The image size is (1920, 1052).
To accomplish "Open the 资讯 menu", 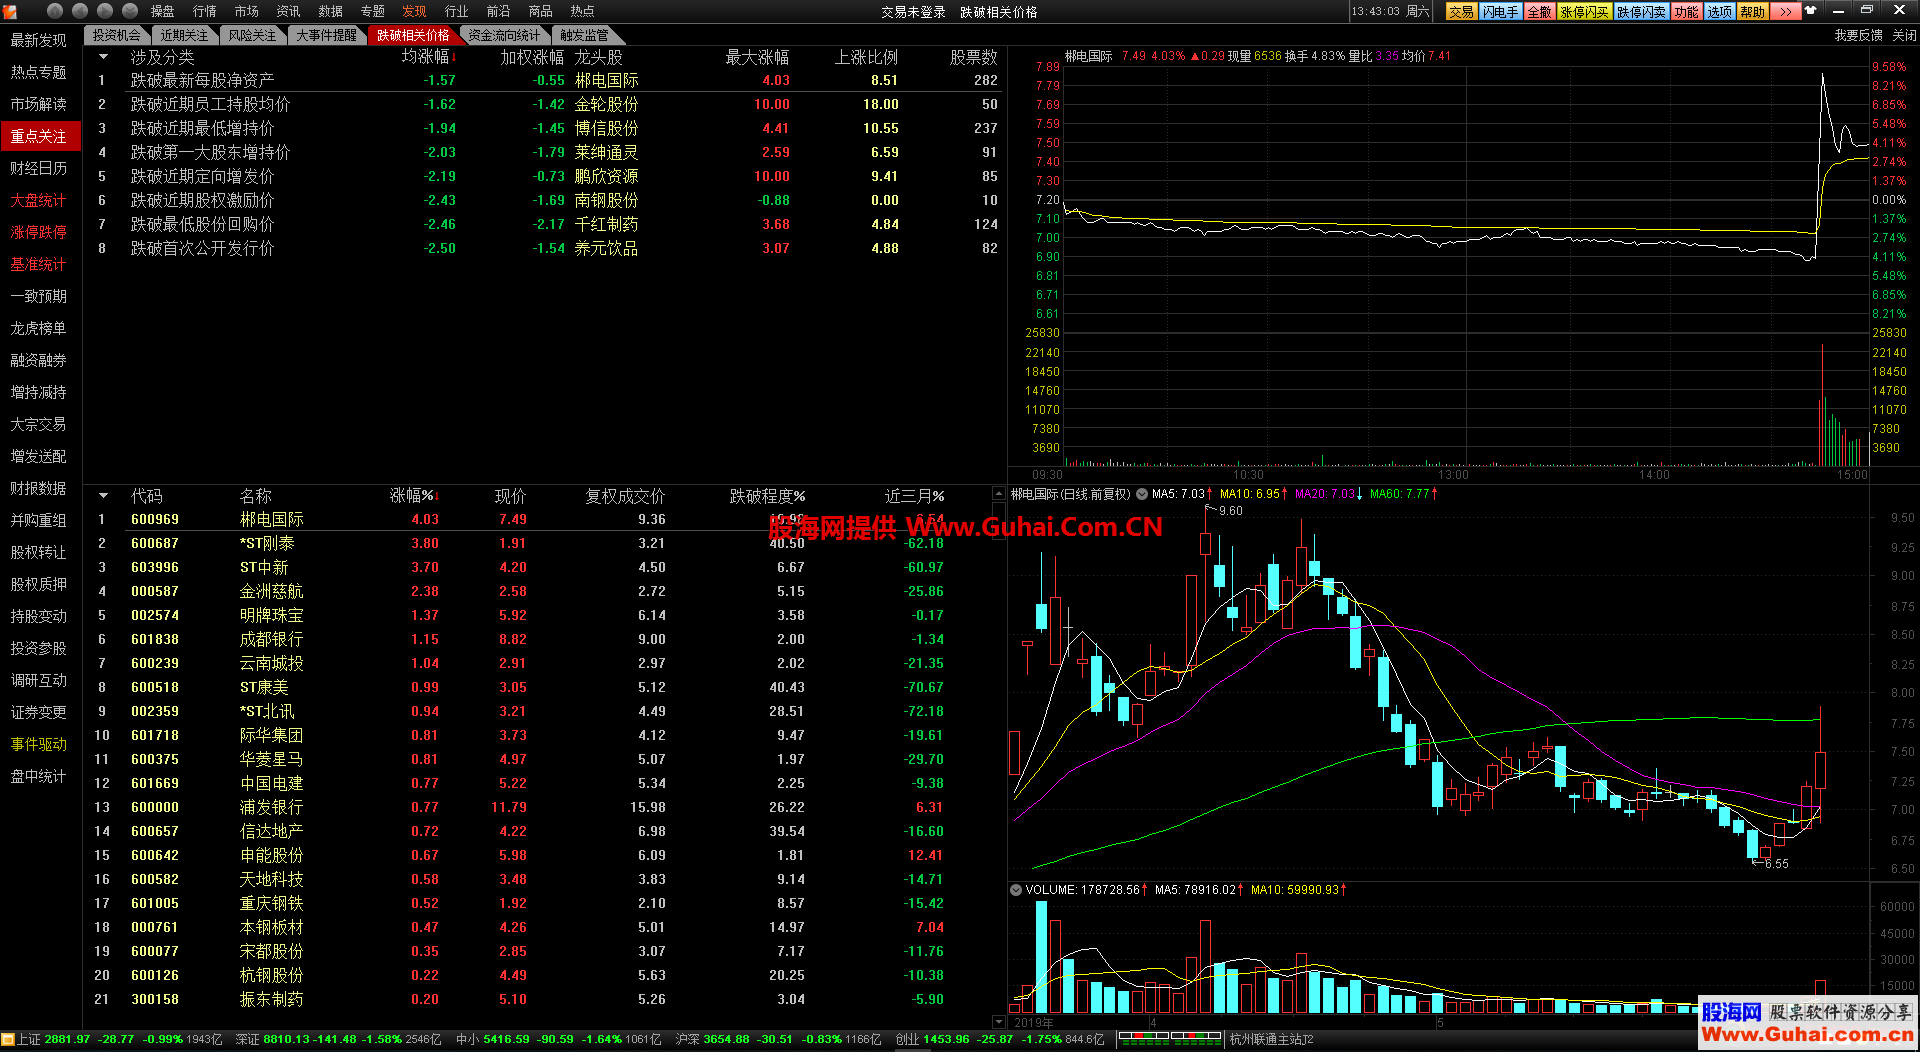I will tap(288, 11).
